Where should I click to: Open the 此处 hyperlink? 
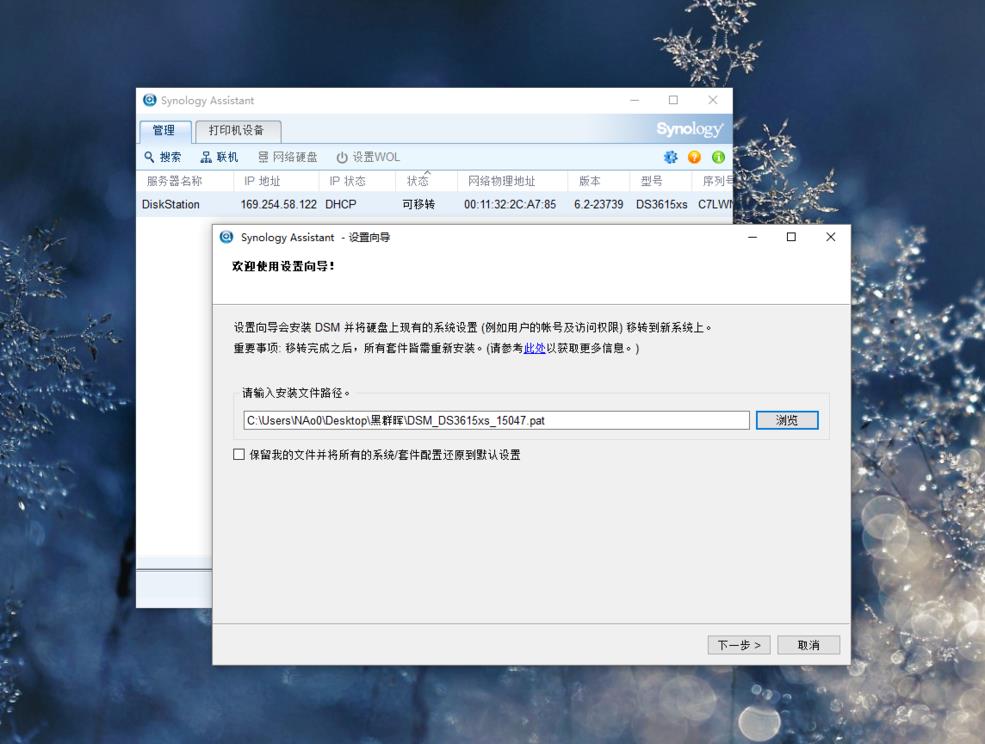coord(531,348)
